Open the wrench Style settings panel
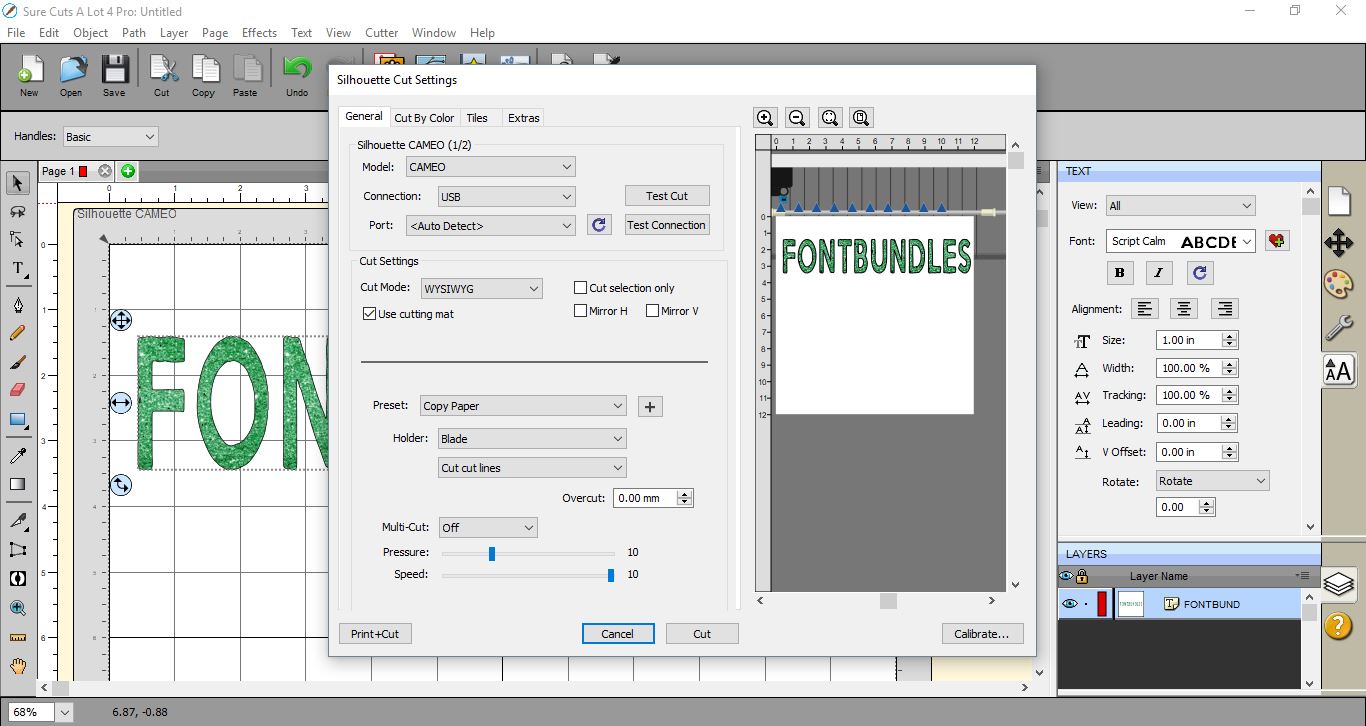This screenshot has width=1366, height=726. (1338, 327)
